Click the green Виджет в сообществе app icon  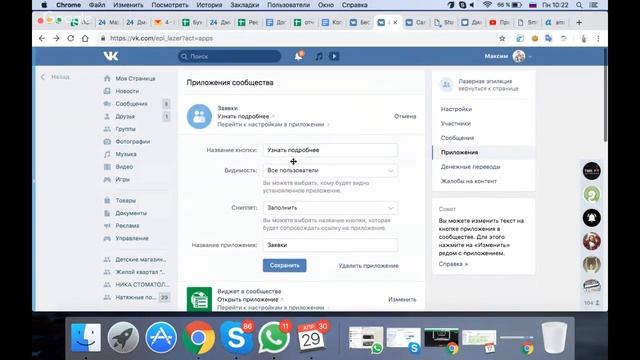[x=199, y=299]
